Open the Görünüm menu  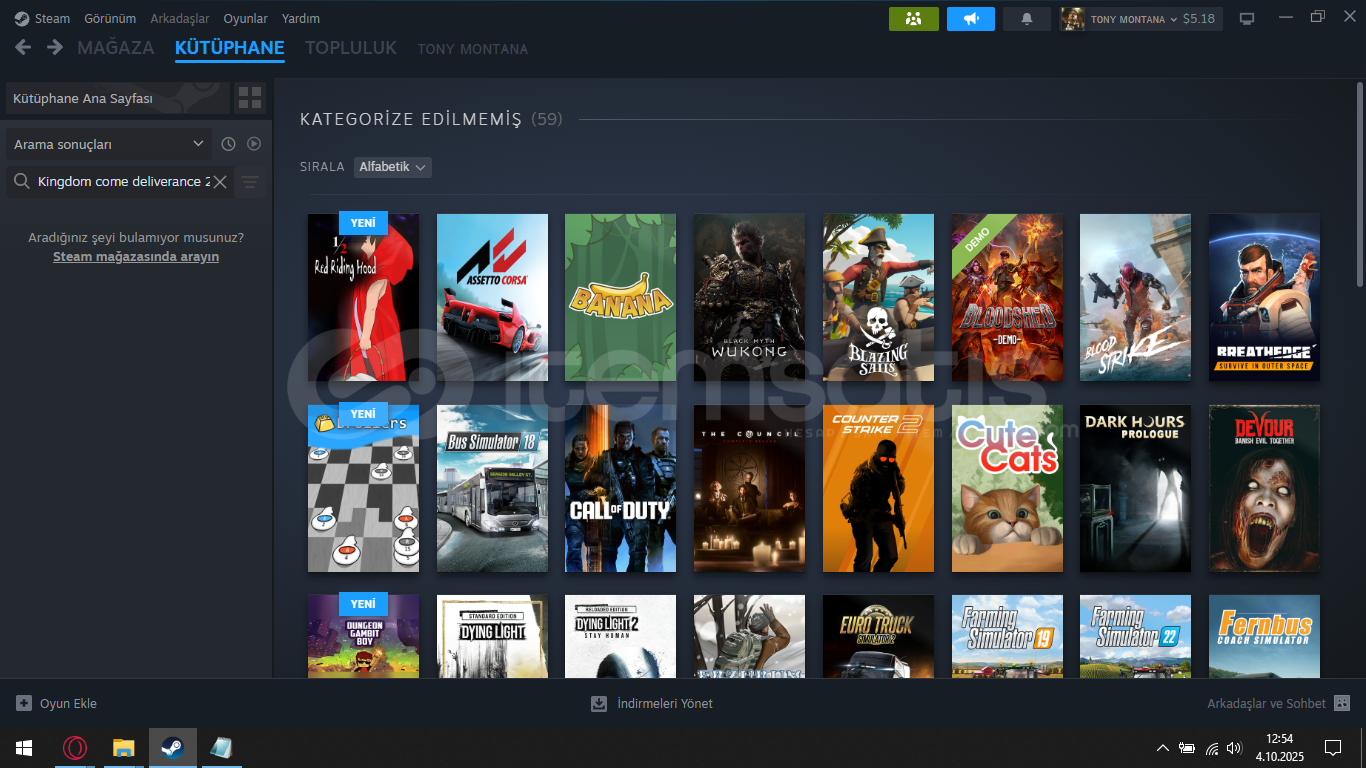click(x=110, y=18)
